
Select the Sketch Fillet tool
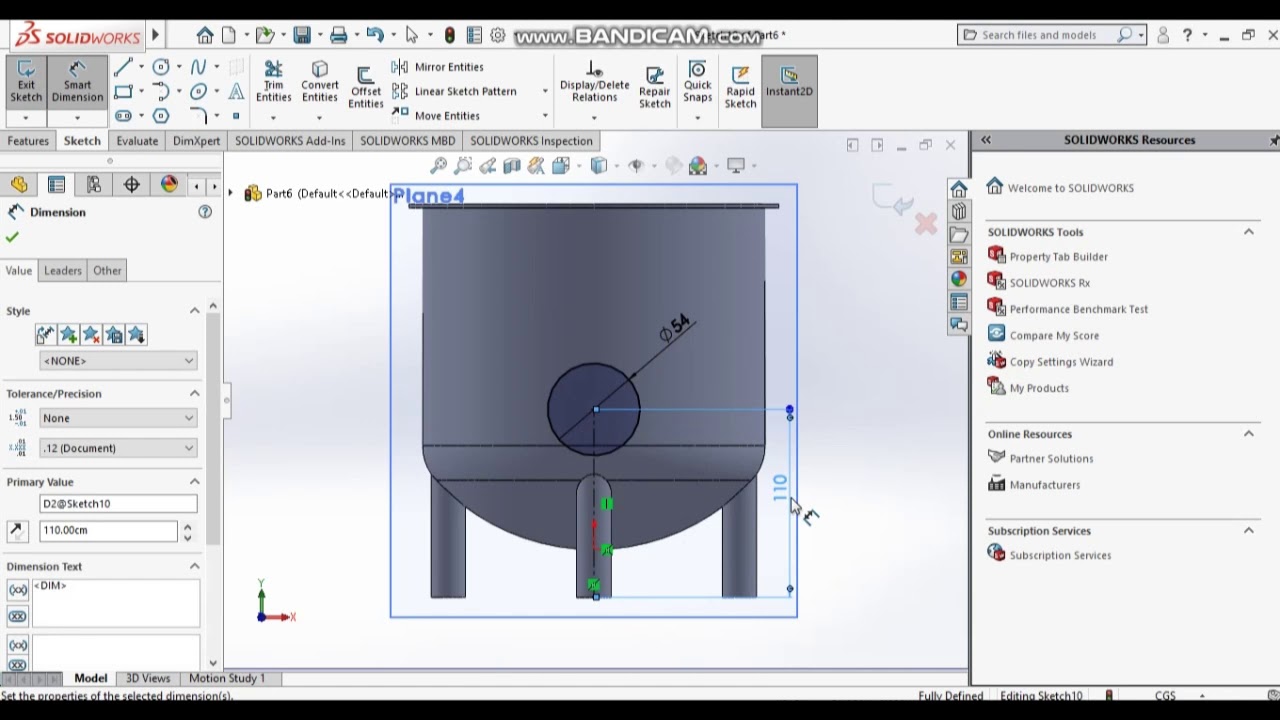(x=198, y=115)
